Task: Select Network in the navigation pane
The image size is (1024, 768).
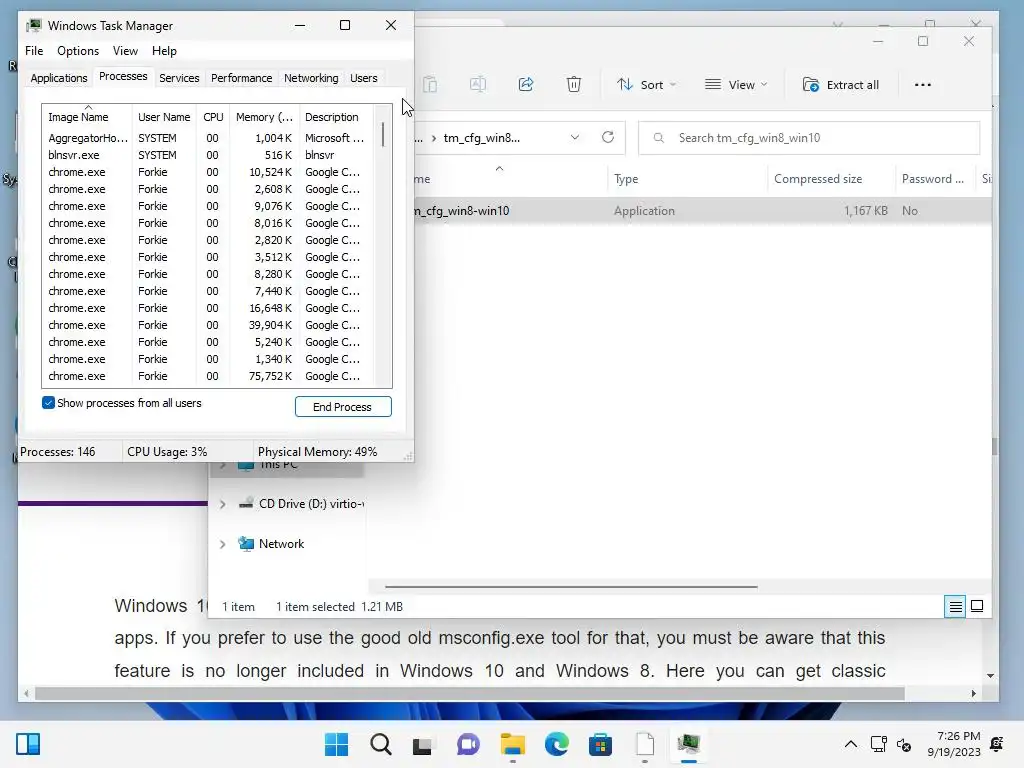Action: click(281, 544)
